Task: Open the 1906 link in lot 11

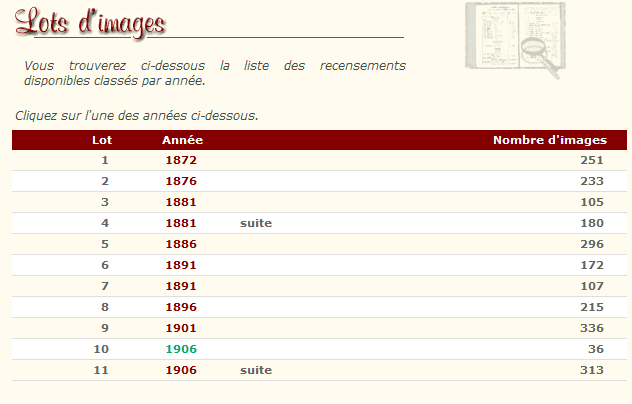Action: (x=181, y=370)
